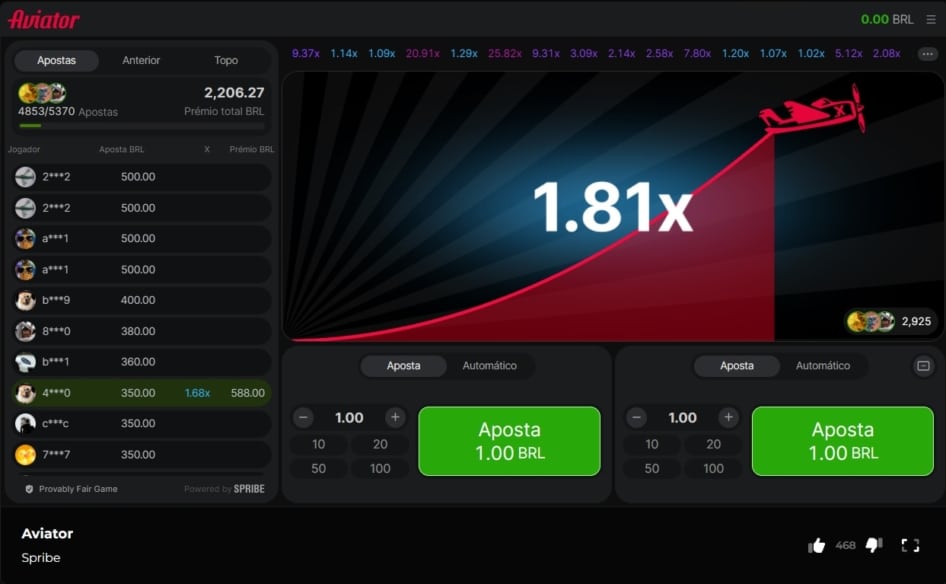The height and width of the screenshot is (584, 946).
Task: Switch left panel to Automático mode
Action: pos(489,366)
